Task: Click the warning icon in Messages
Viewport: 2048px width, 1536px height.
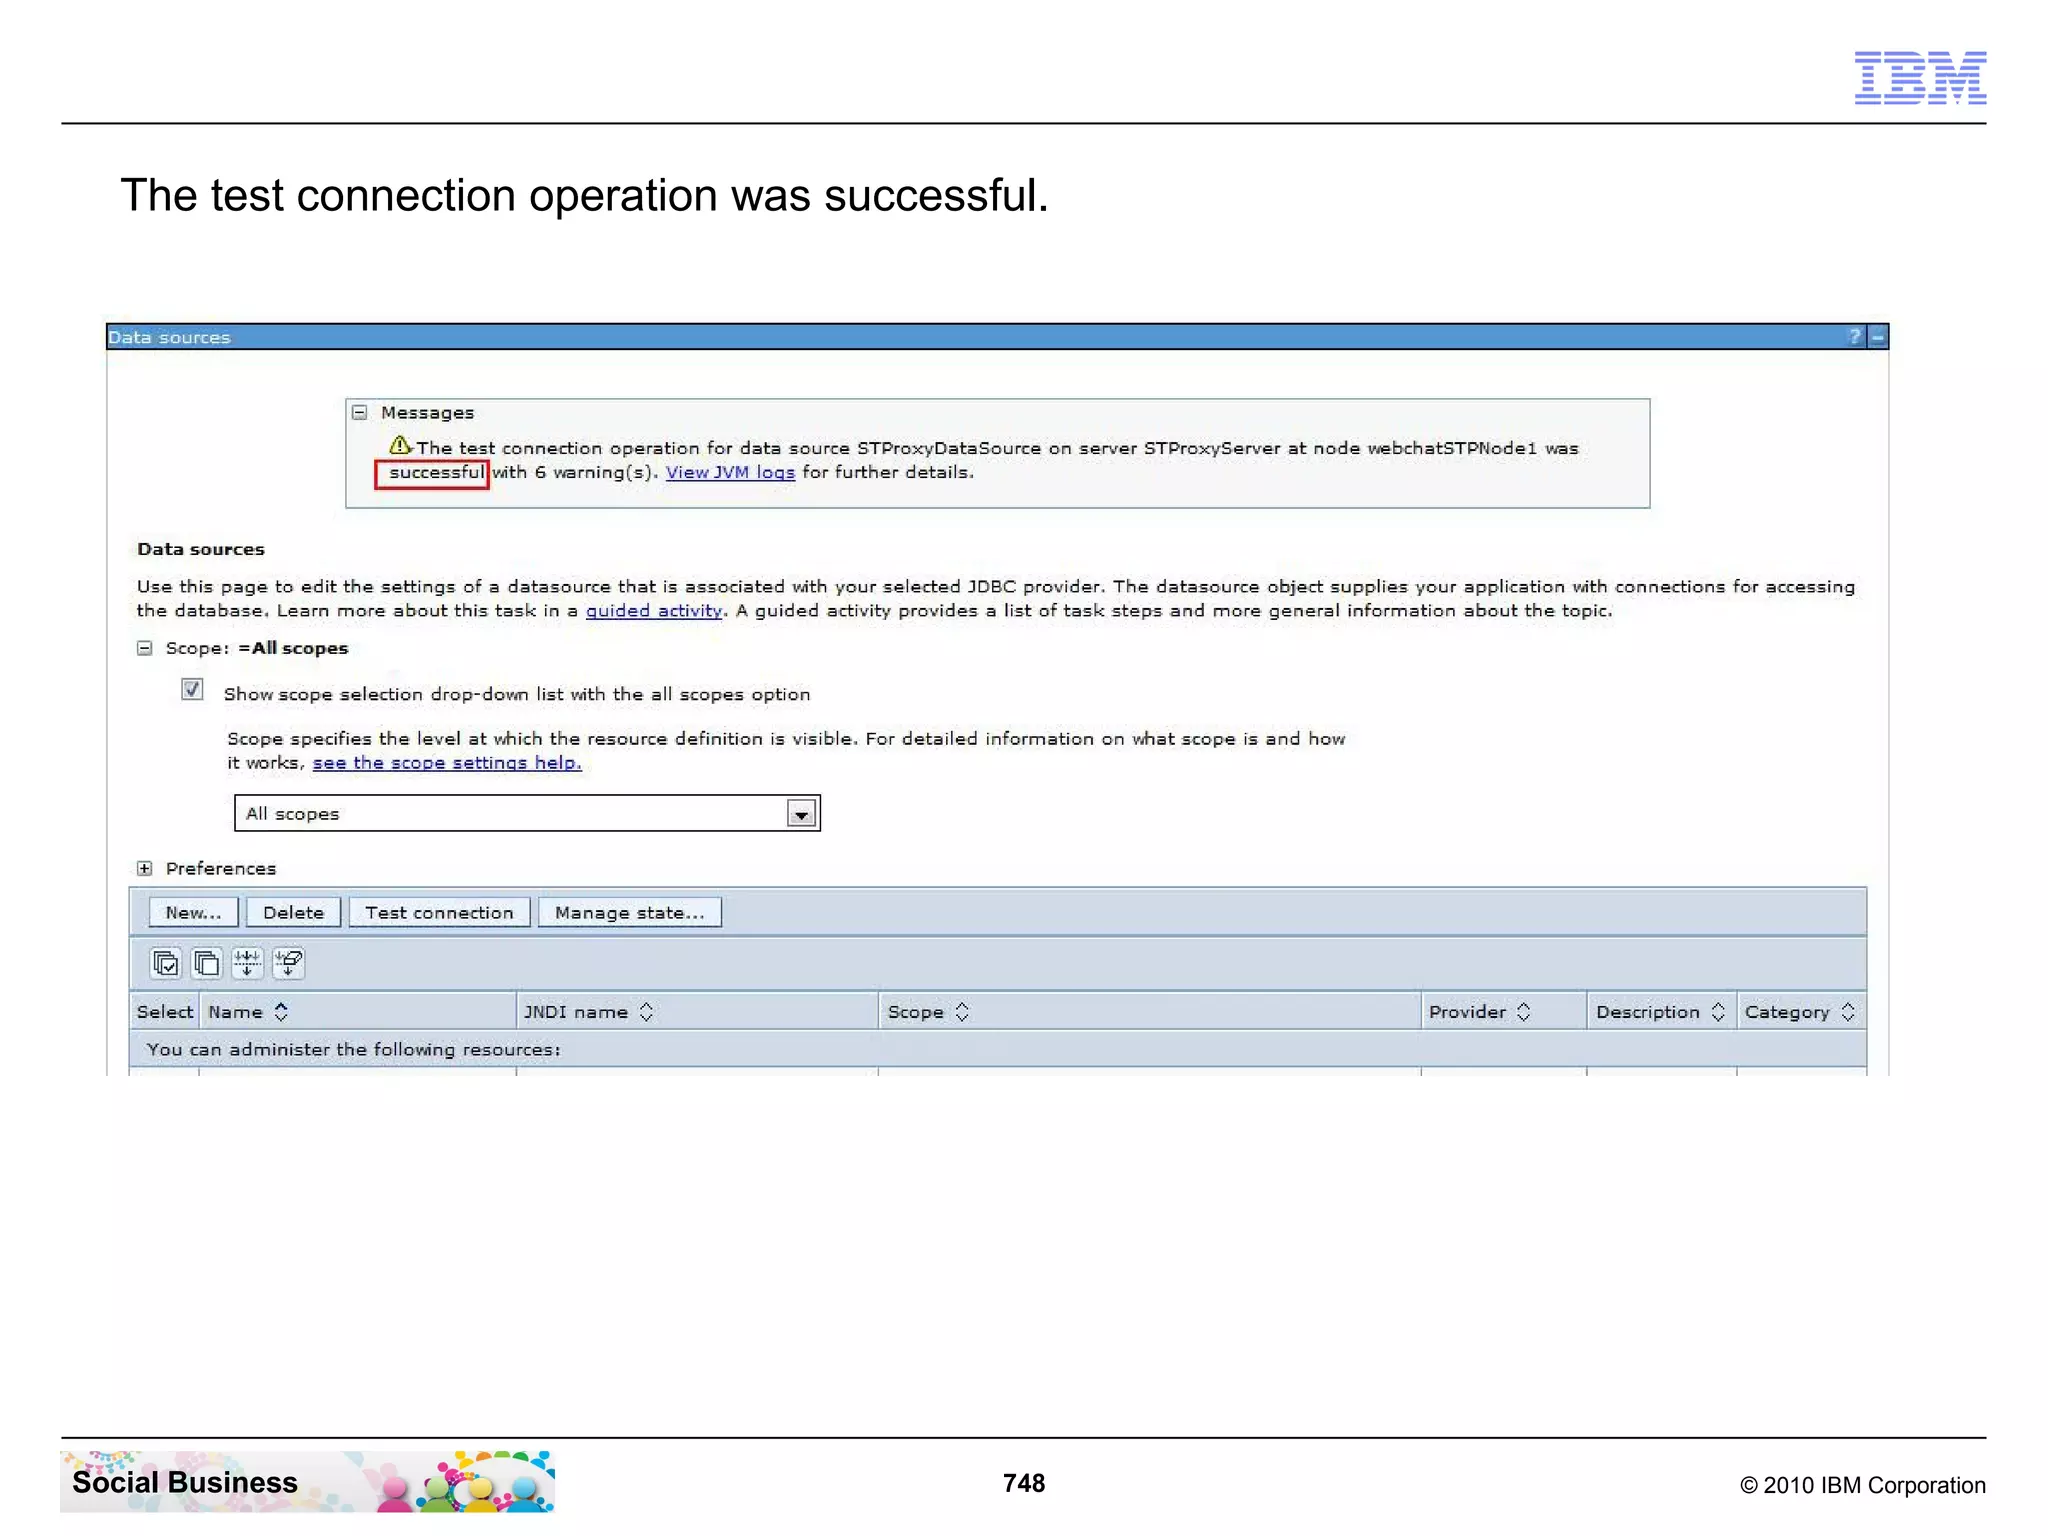Action: click(400, 445)
